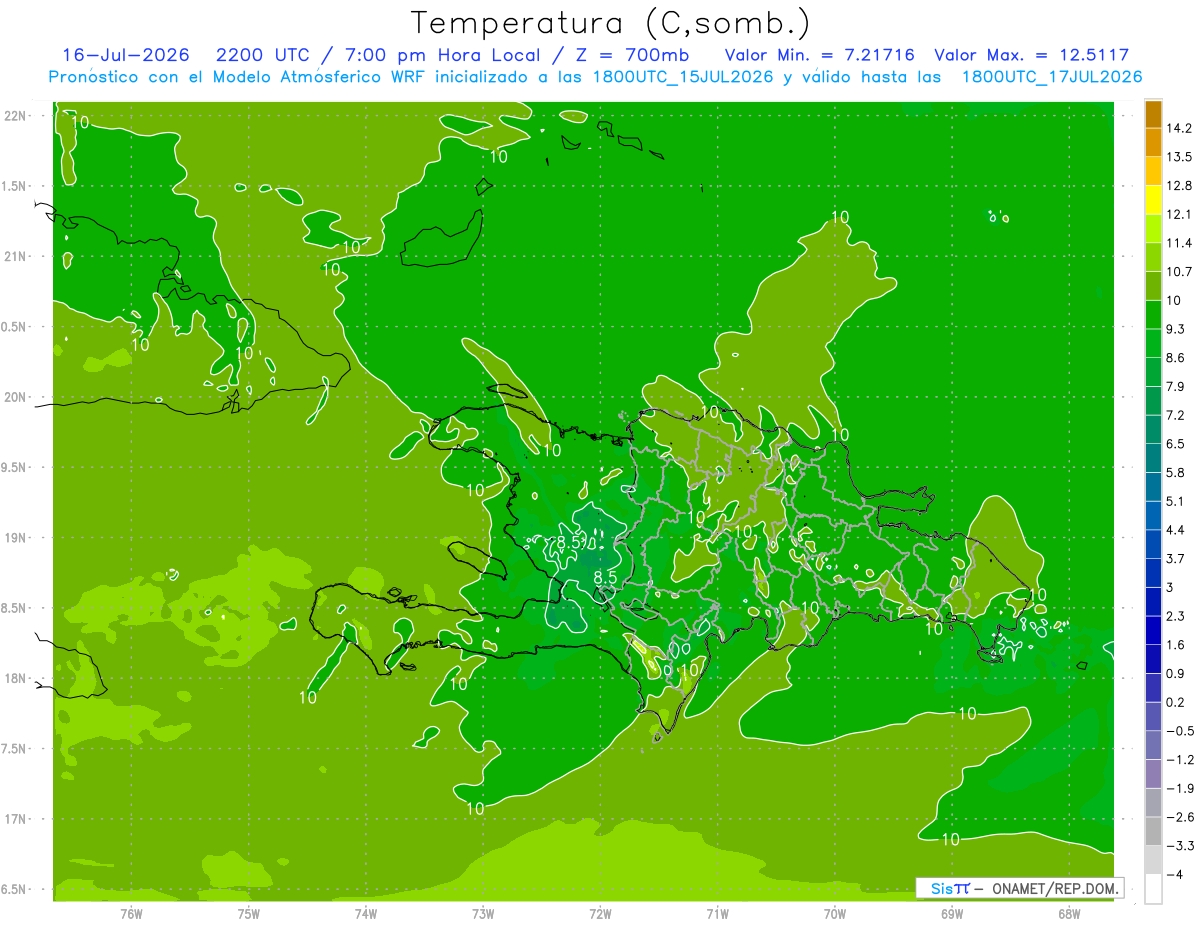
Task: Click the '1800UTC_15JUL2026' initialization timestamp
Action: (682, 77)
